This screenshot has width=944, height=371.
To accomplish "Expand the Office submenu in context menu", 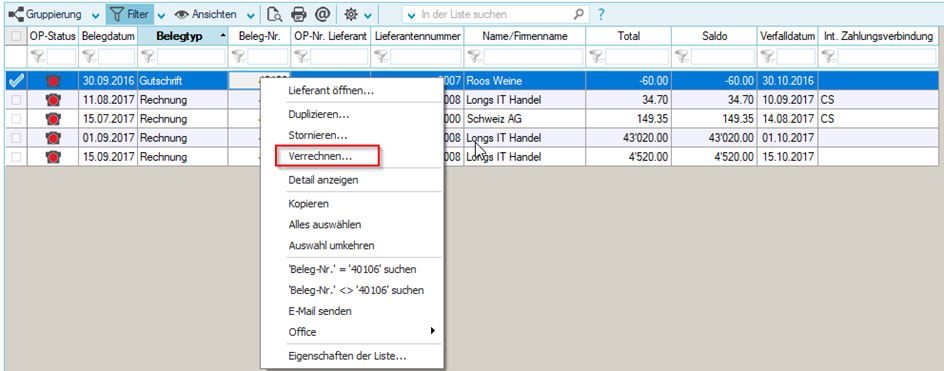I will tap(352, 332).
